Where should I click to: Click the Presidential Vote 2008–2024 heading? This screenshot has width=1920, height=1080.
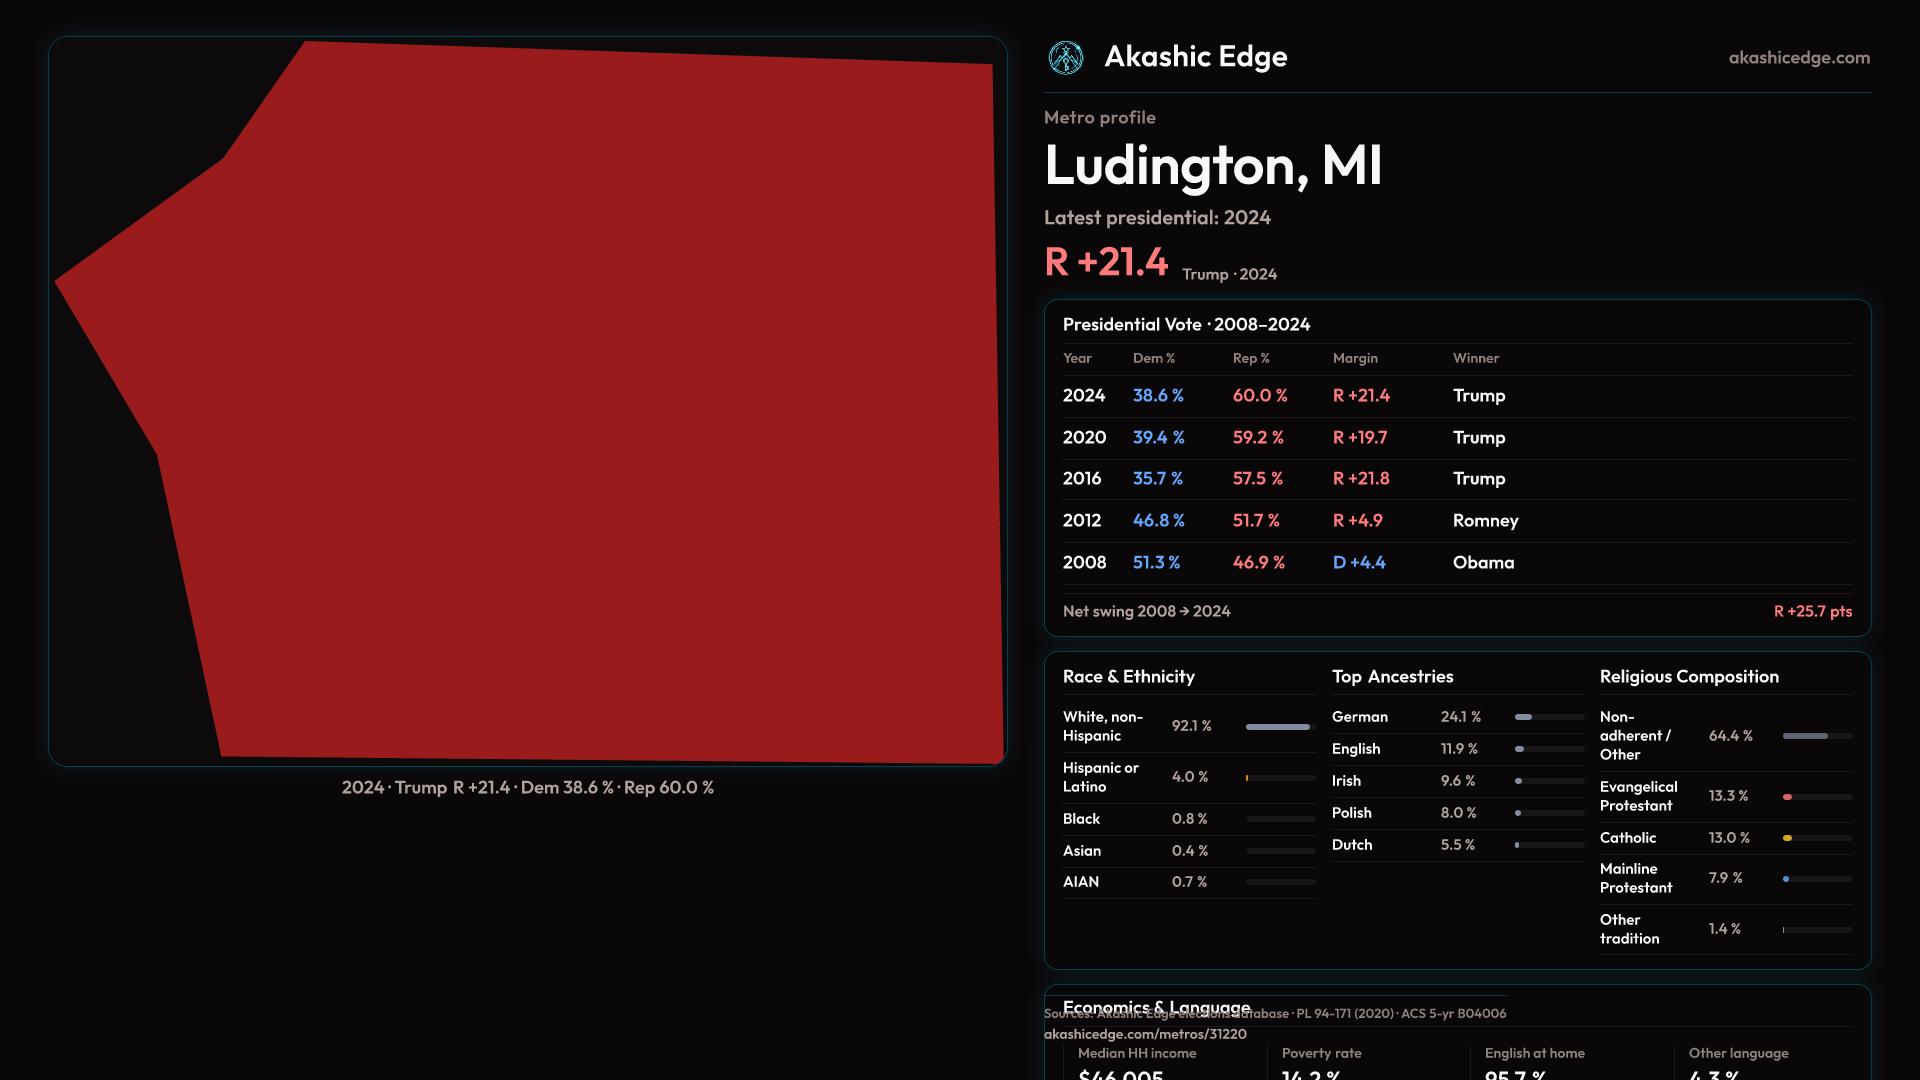[x=1185, y=325]
